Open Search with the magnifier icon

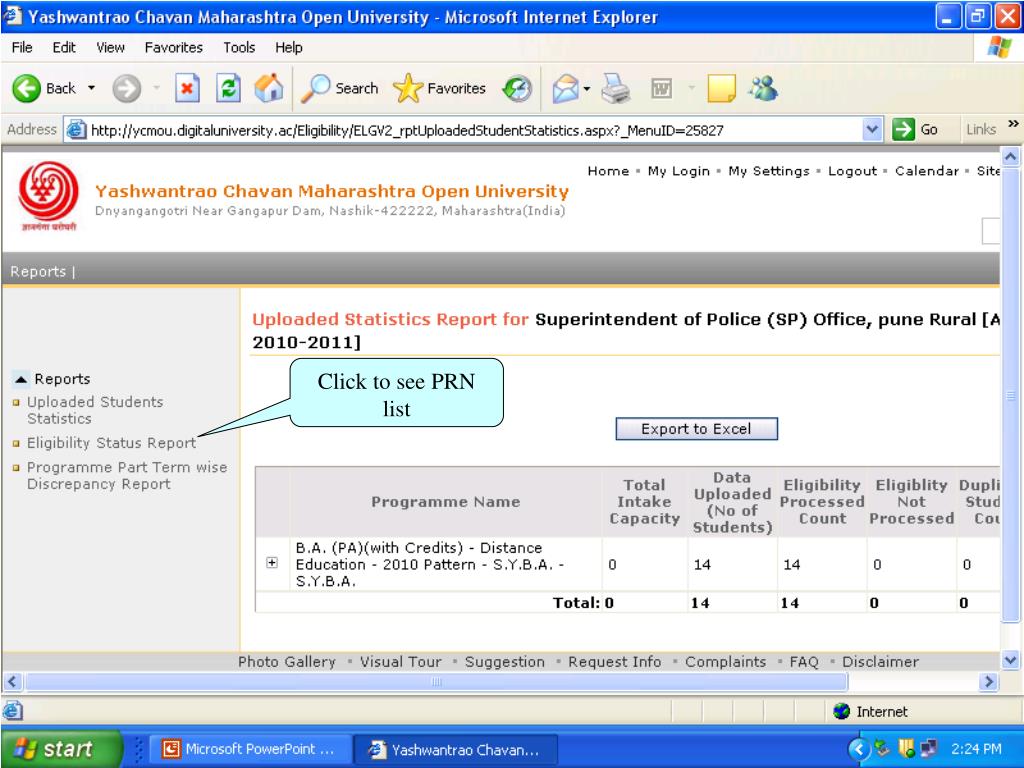315,88
